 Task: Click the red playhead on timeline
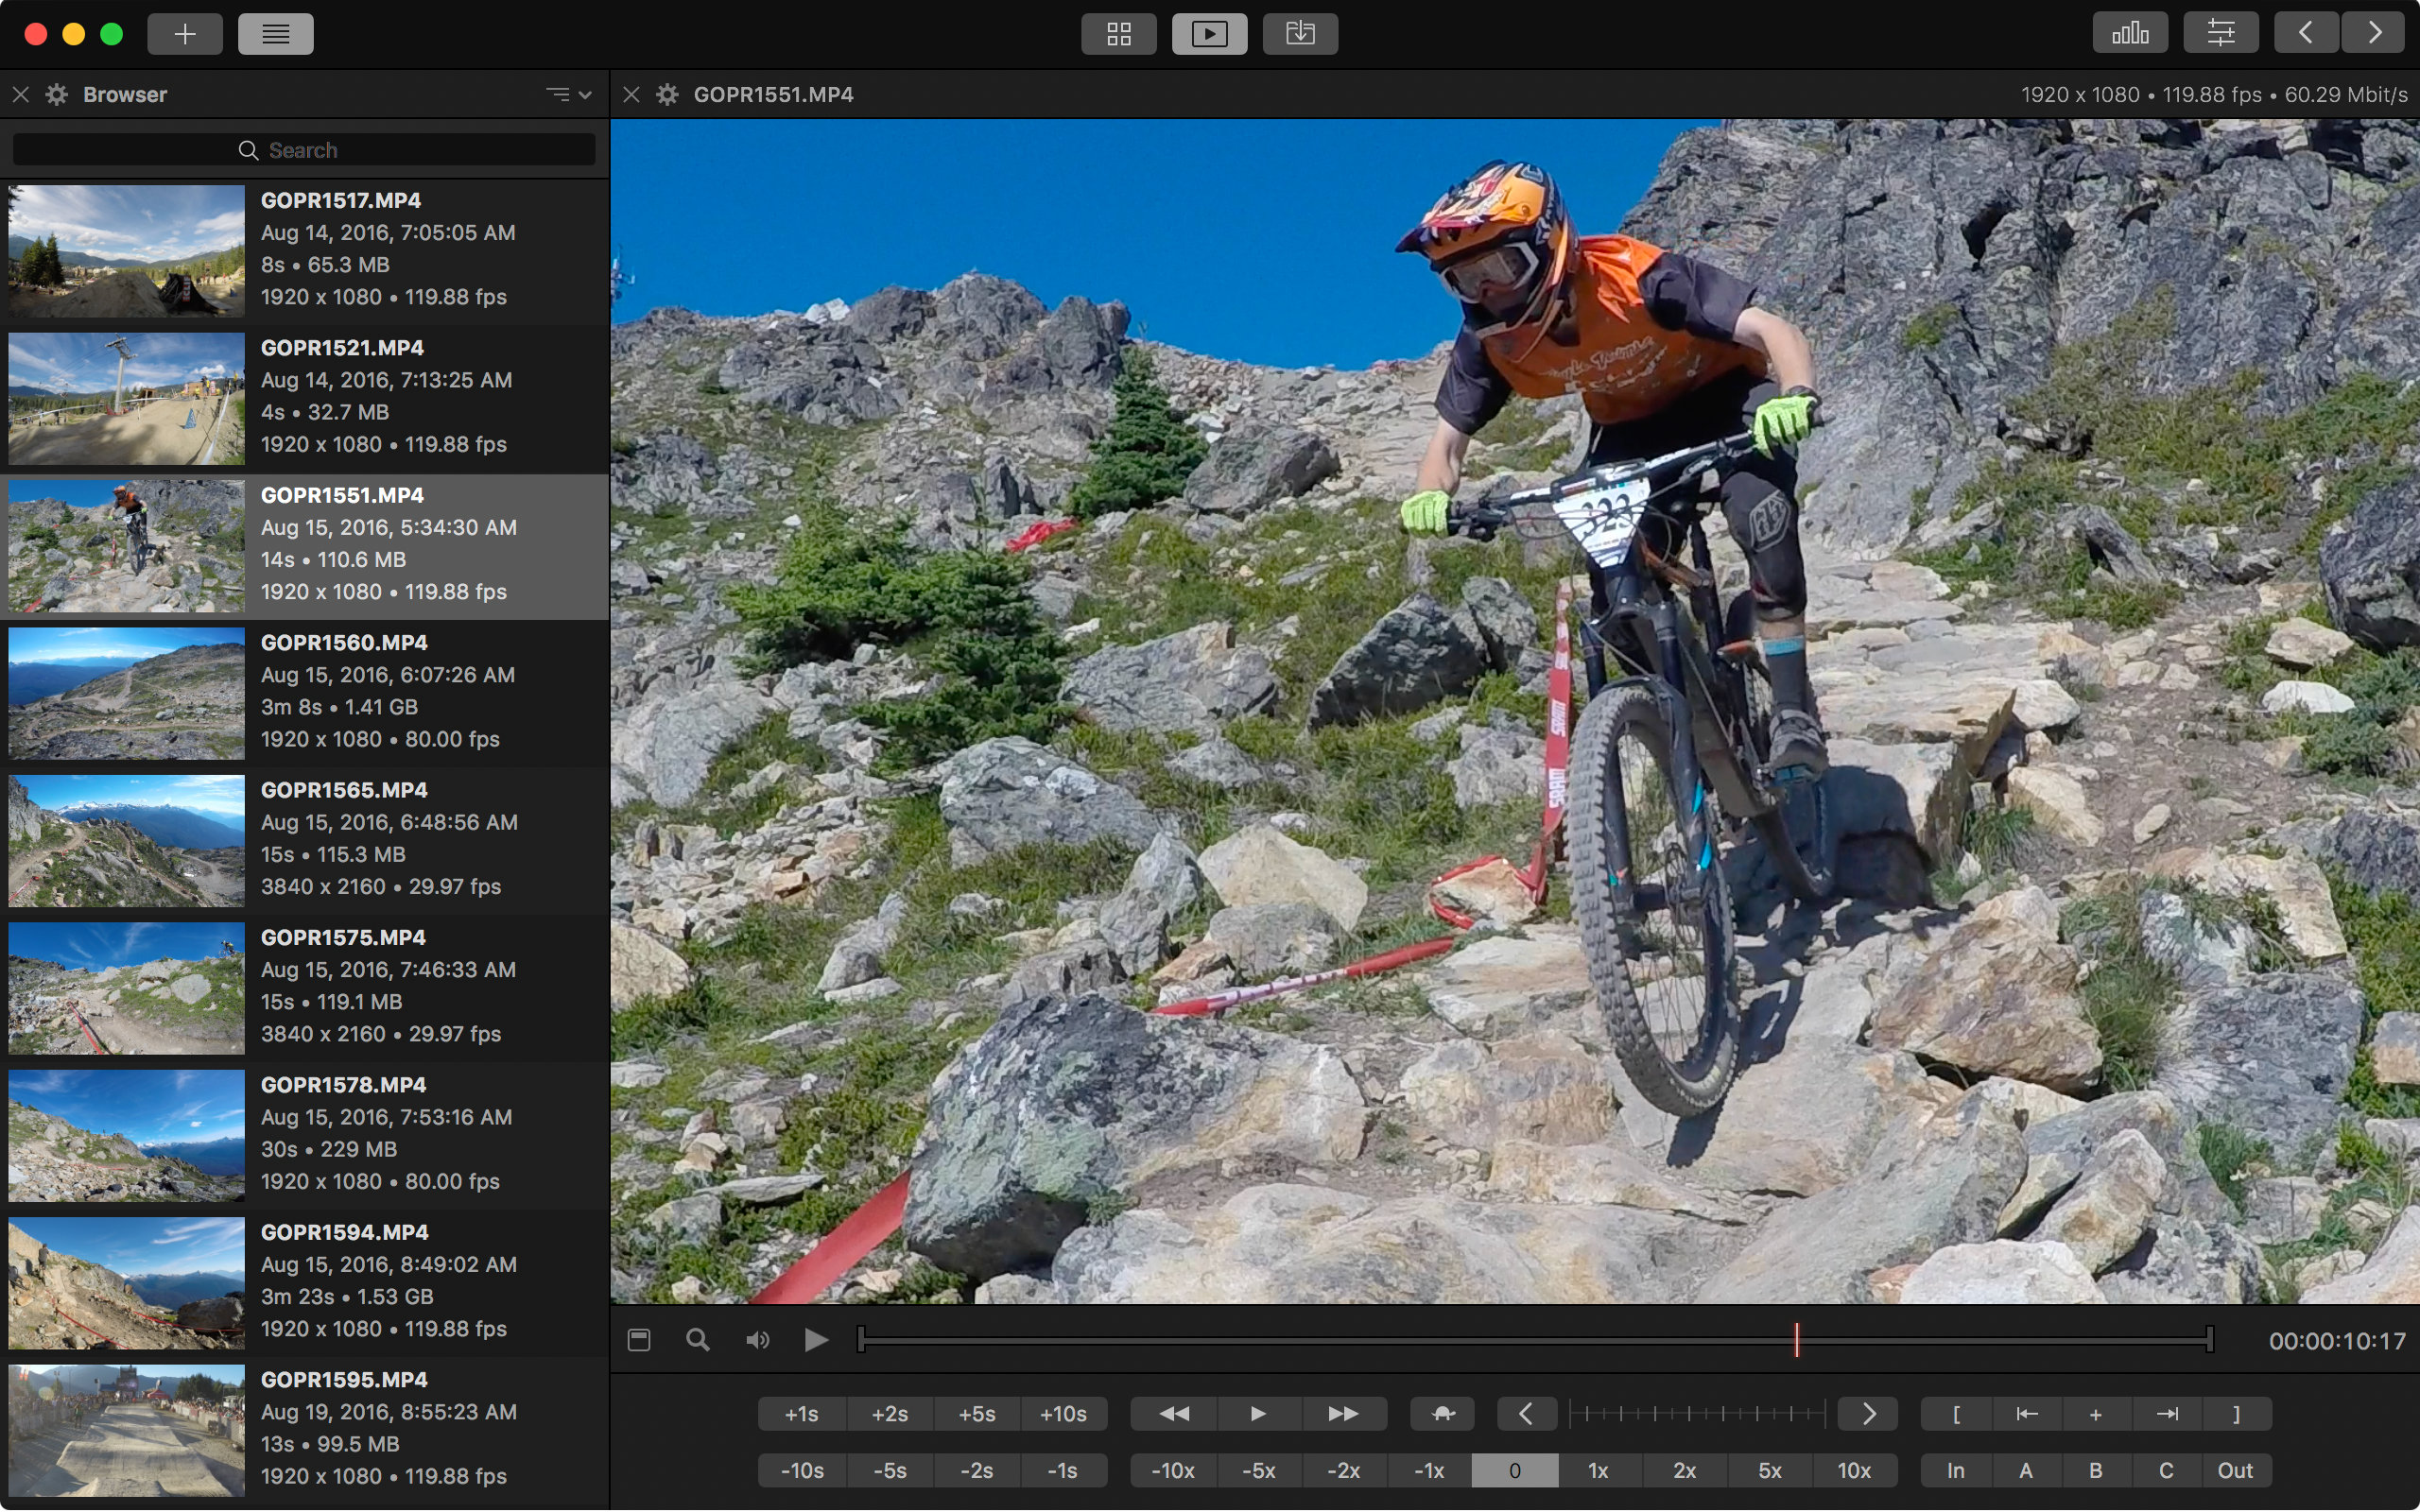point(1796,1340)
